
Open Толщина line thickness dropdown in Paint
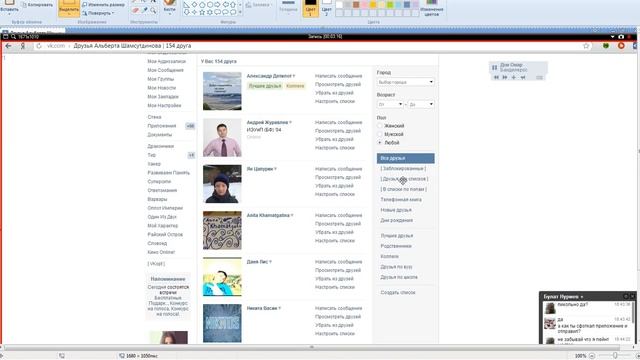(288, 7)
